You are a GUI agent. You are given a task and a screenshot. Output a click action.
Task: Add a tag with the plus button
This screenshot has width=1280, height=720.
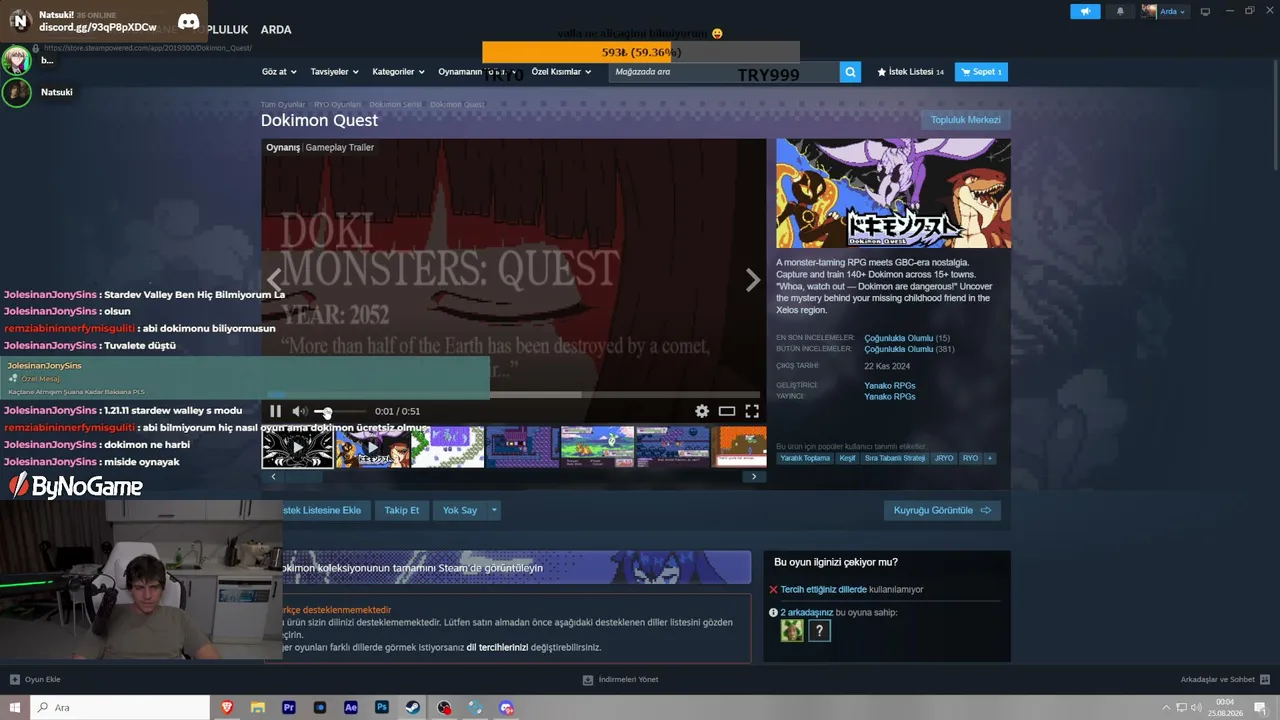pos(990,458)
